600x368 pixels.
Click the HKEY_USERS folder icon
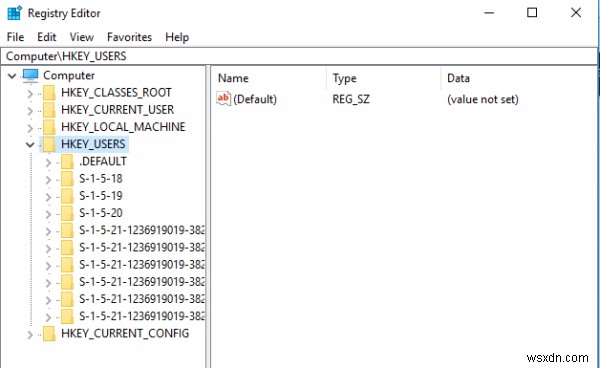[x=49, y=144]
